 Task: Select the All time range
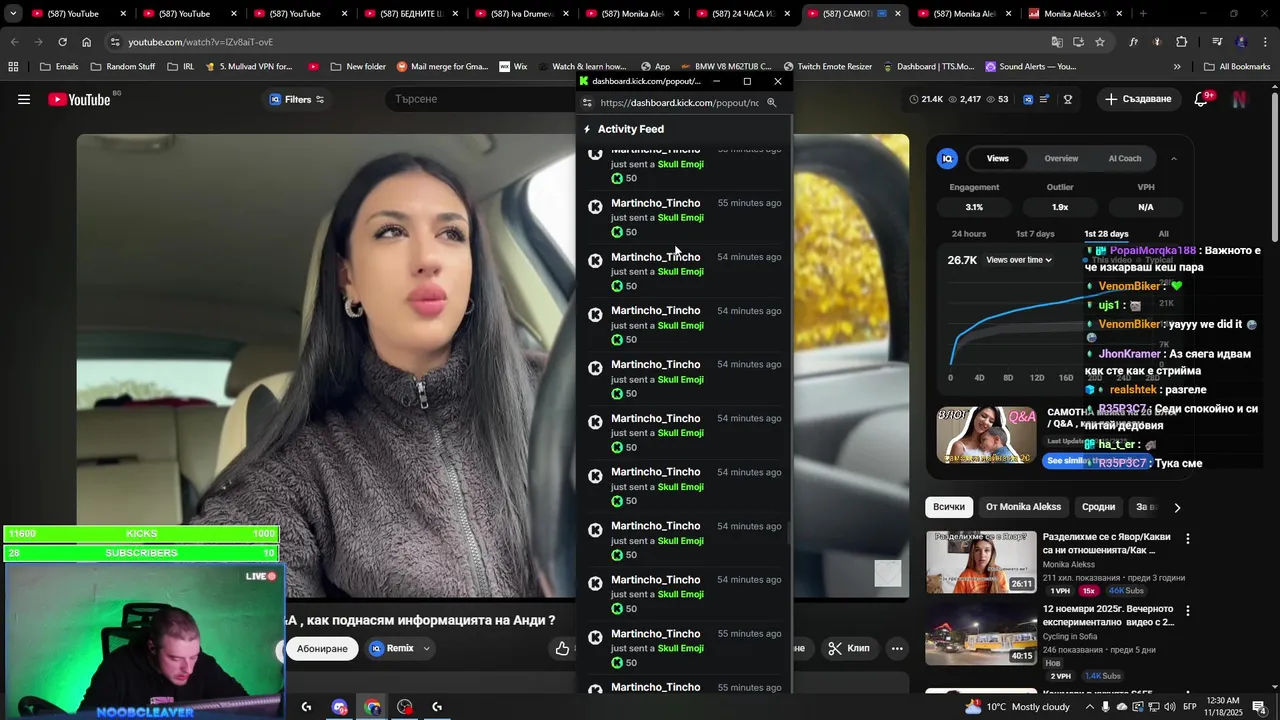[x=1163, y=234]
